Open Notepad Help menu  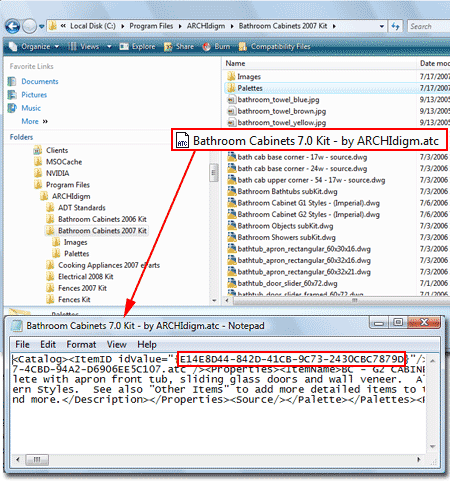click(147, 344)
